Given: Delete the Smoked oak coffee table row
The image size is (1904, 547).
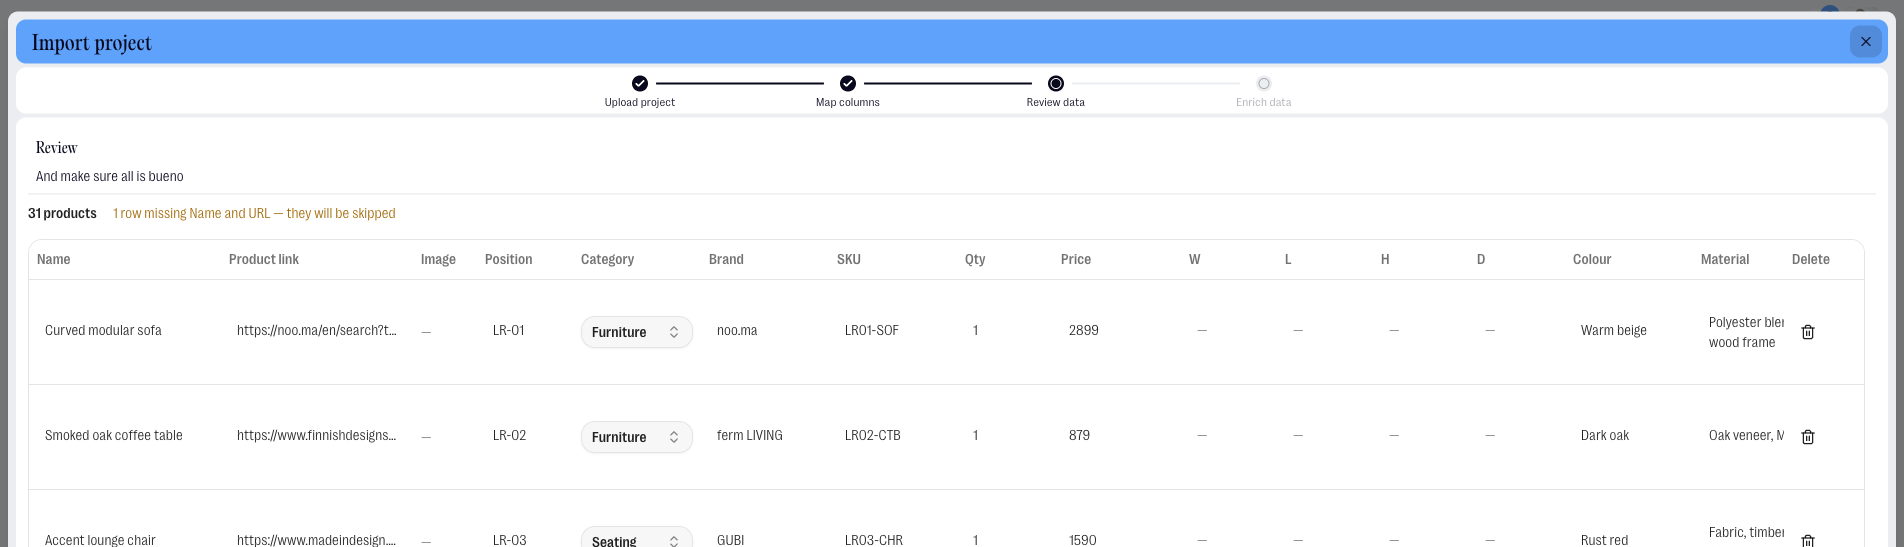Looking at the screenshot, I should click(x=1808, y=437).
